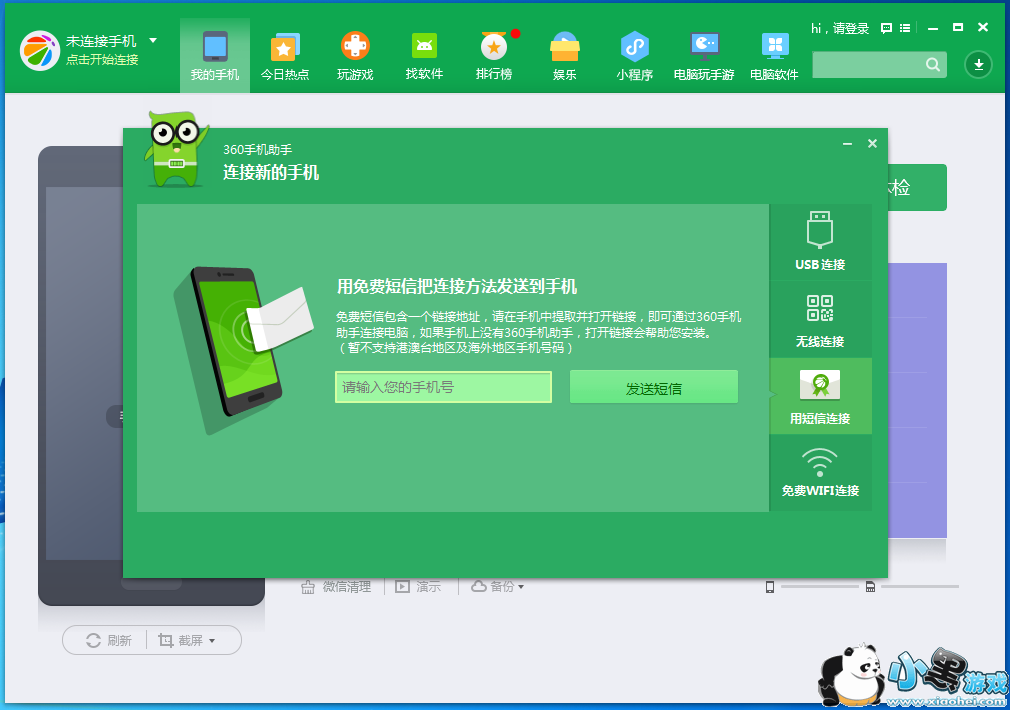Expand the 截屏 dropdown arrow
The height and width of the screenshot is (710, 1010).
(212, 641)
